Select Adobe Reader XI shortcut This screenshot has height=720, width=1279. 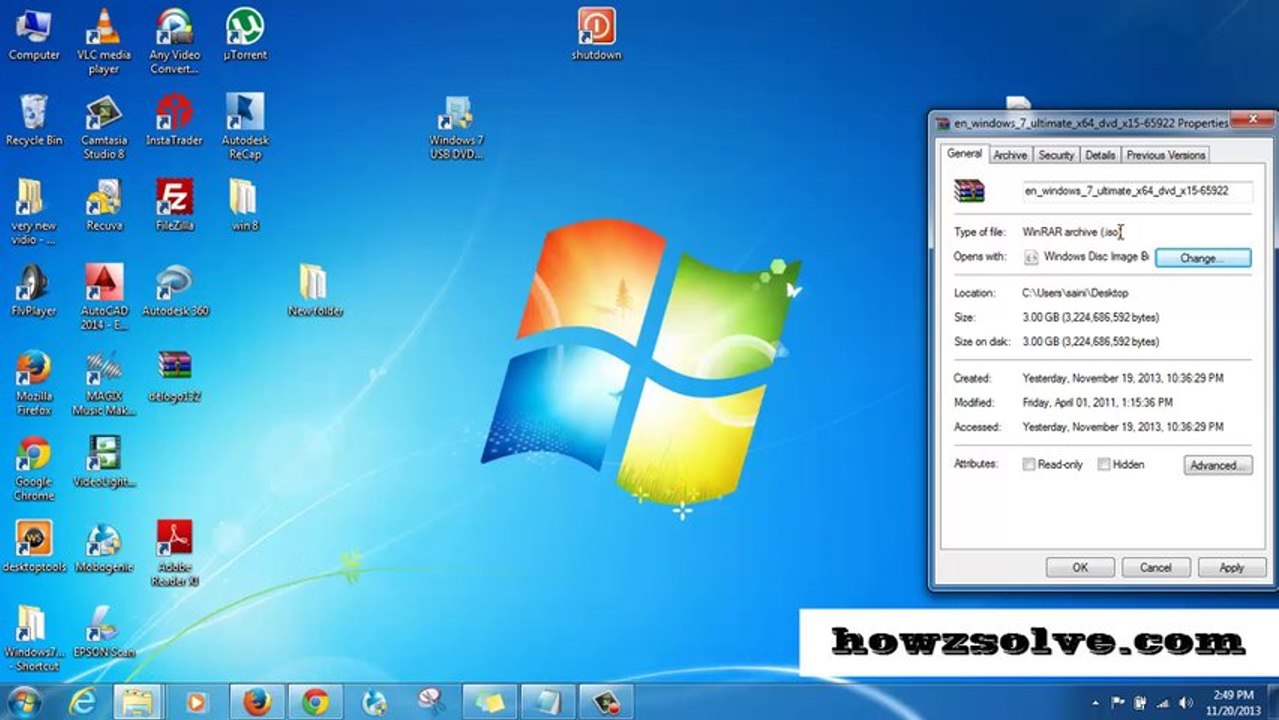click(174, 553)
